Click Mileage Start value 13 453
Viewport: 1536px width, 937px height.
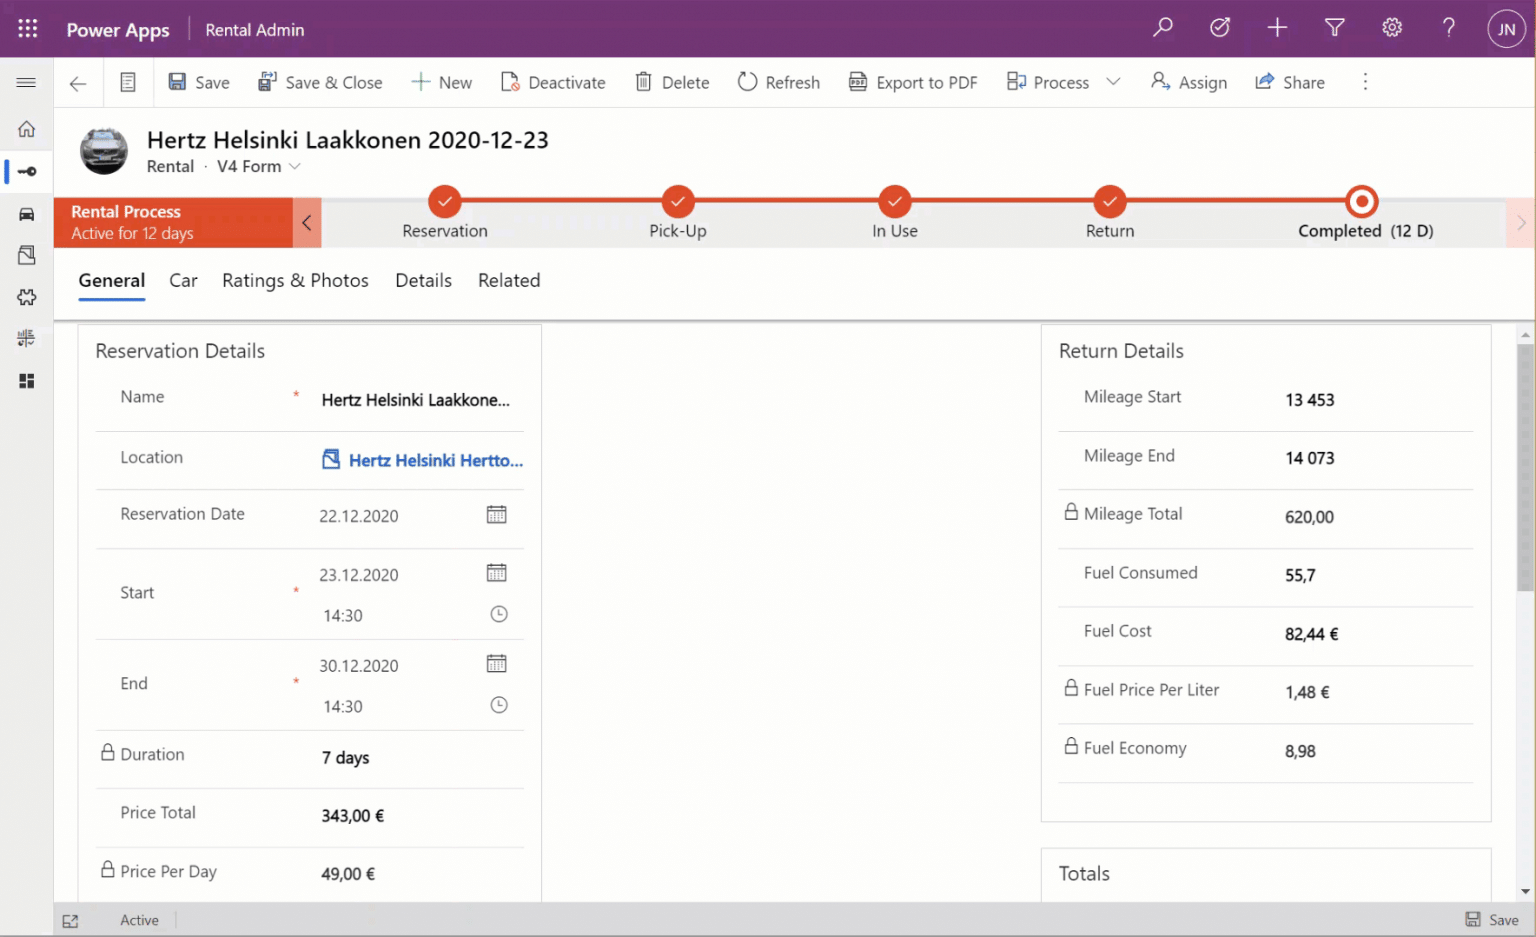1310,400
